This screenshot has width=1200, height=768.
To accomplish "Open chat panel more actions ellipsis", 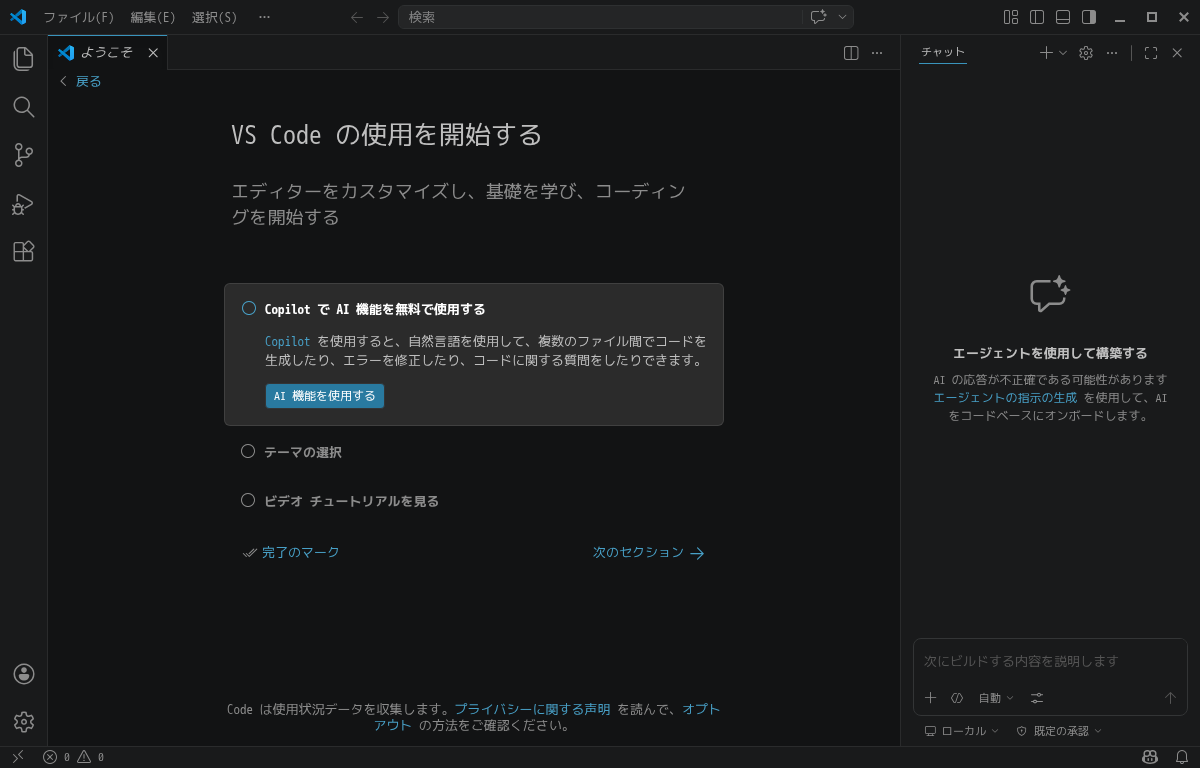I will (x=1112, y=53).
